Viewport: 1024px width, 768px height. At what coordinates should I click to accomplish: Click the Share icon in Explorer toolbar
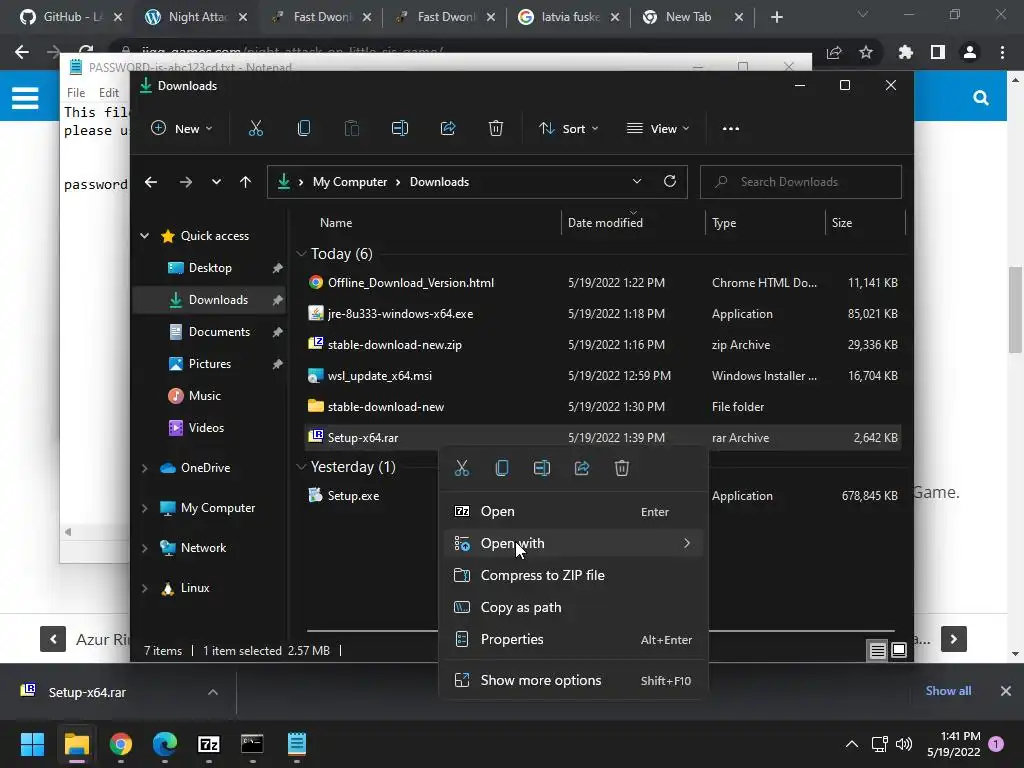pos(448,129)
